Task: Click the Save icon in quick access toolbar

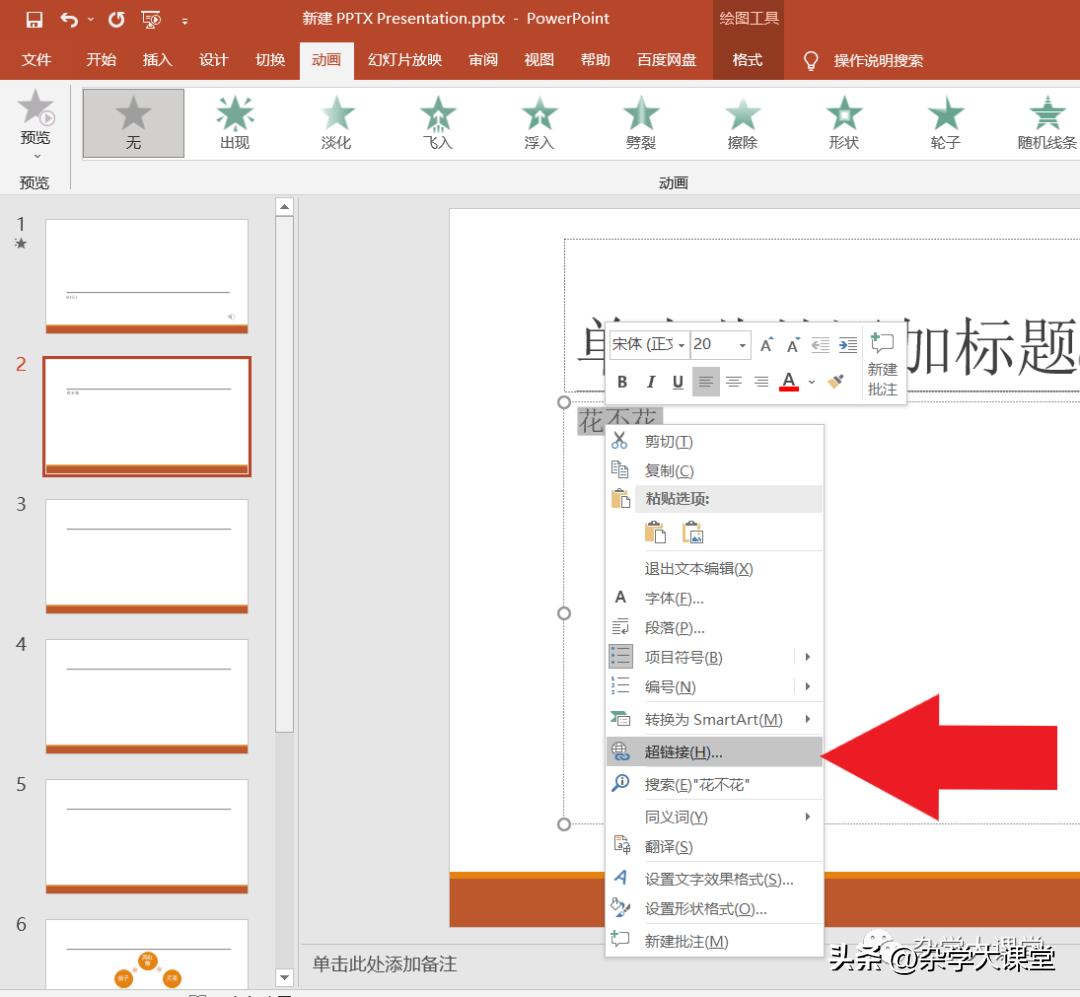Action: coord(34,18)
